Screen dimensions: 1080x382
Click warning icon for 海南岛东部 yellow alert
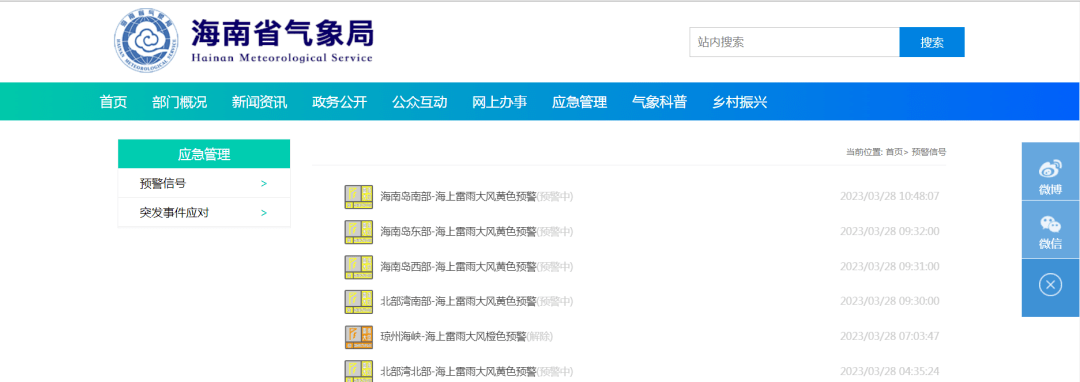click(358, 232)
